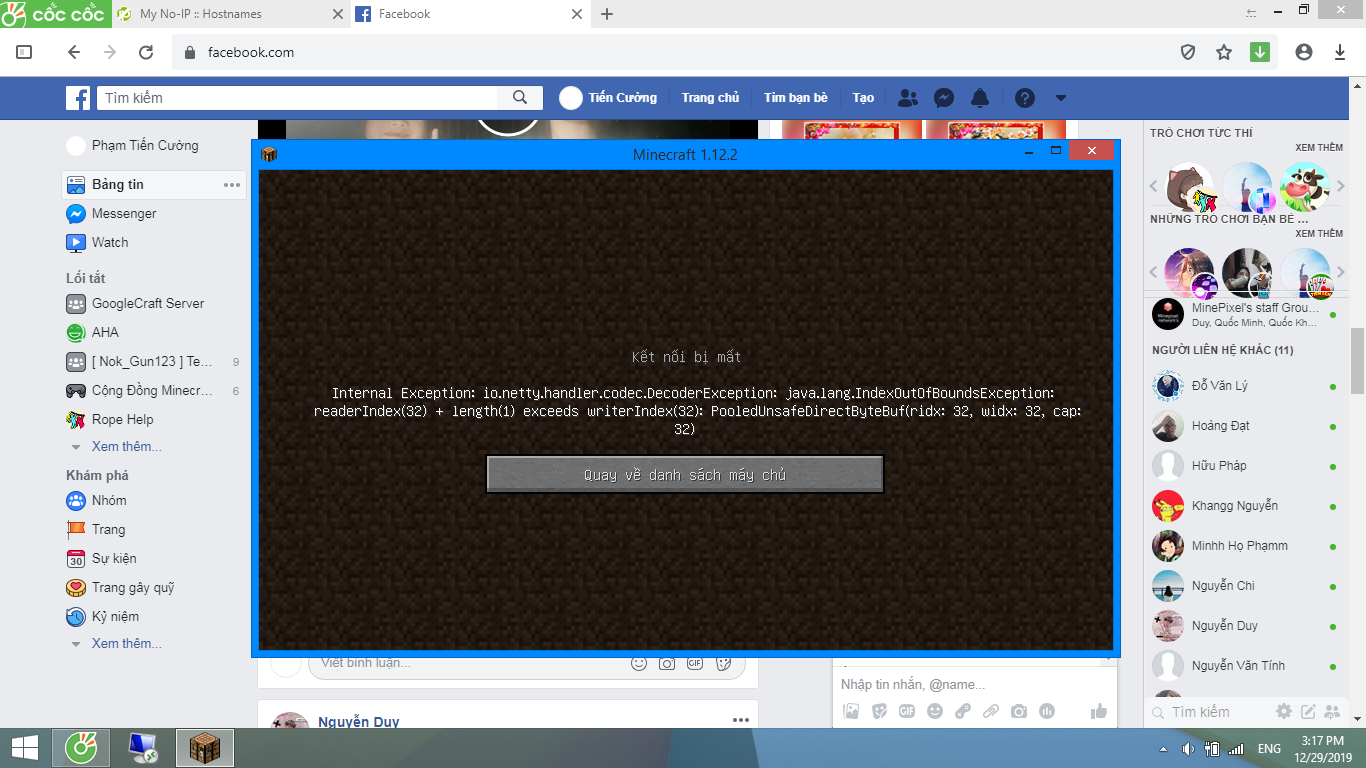Open the Windows Start button
The width and height of the screenshot is (1366, 768).
click(x=25, y=748)
